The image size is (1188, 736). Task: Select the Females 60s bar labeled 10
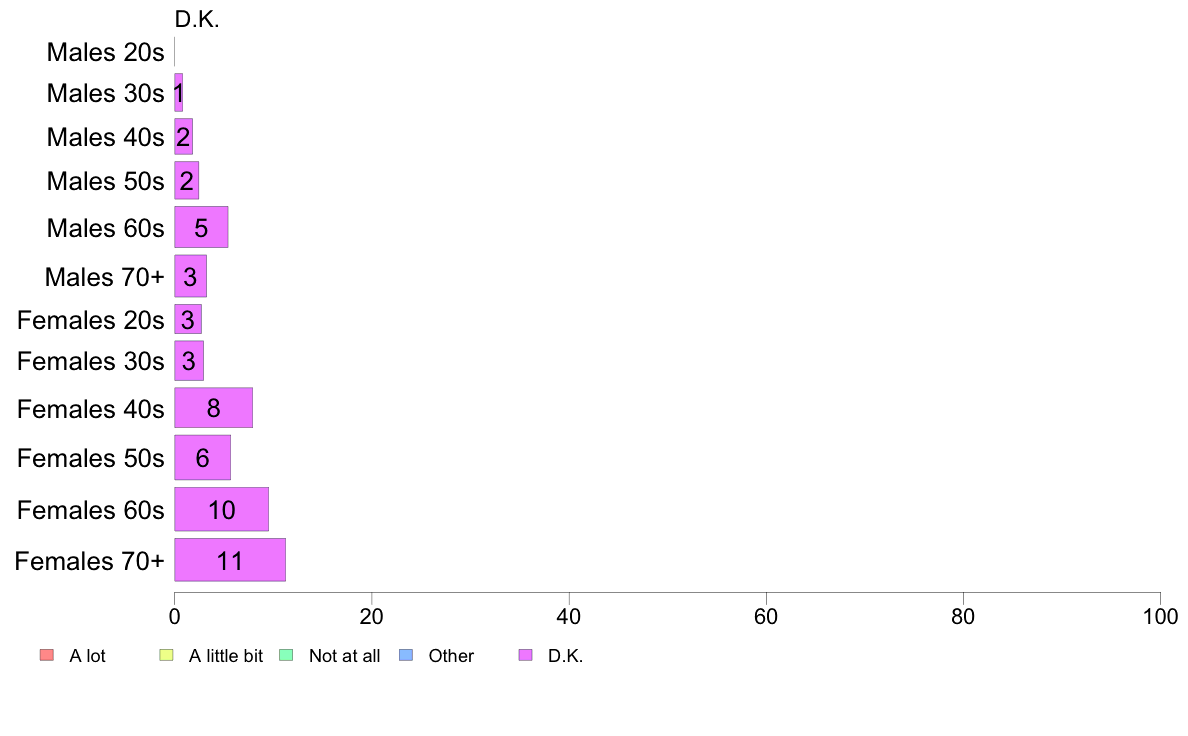point(221,509)
